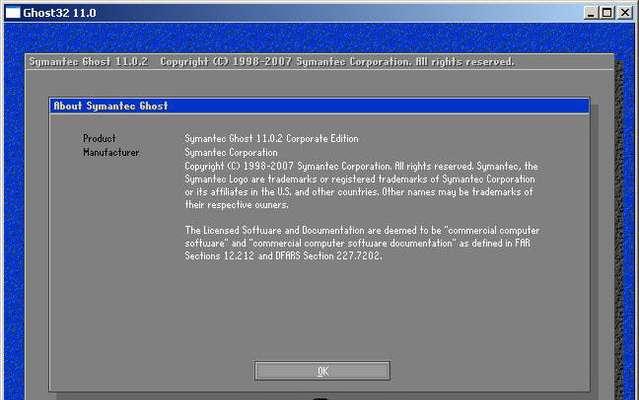Click the Symantec Ghost 11.0.2 copyright header line
The width and height of the screenshot is (639, 400).
(271, 62)
